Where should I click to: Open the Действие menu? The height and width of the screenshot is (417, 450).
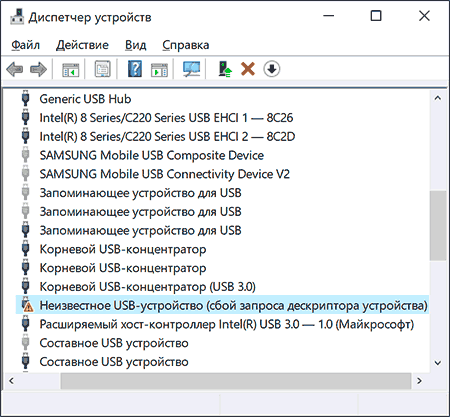coord(82,45)
